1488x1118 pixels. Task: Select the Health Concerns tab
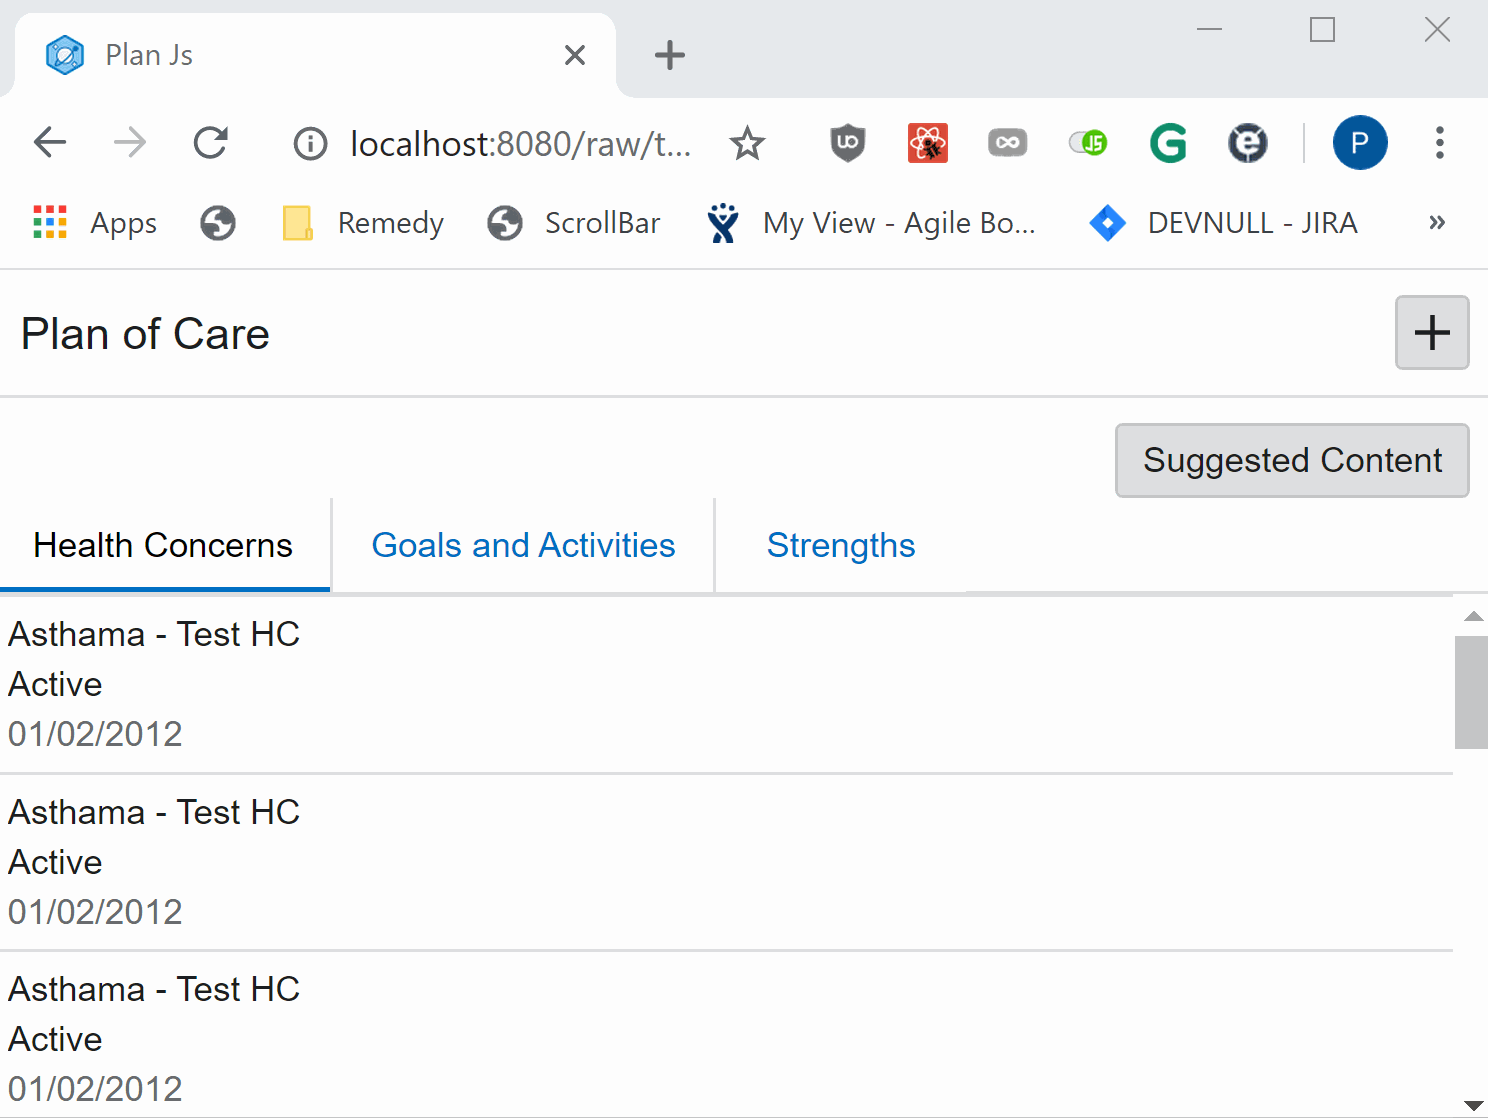(x=163, y=546)
